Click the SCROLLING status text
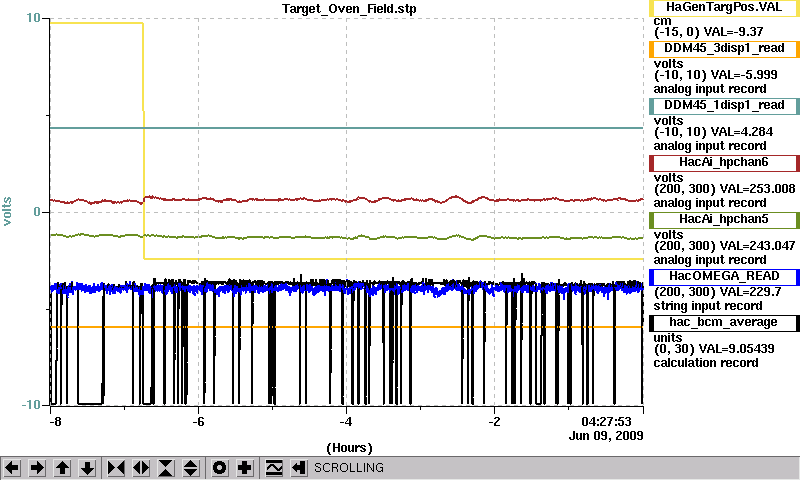 click(x=348, y=468)
